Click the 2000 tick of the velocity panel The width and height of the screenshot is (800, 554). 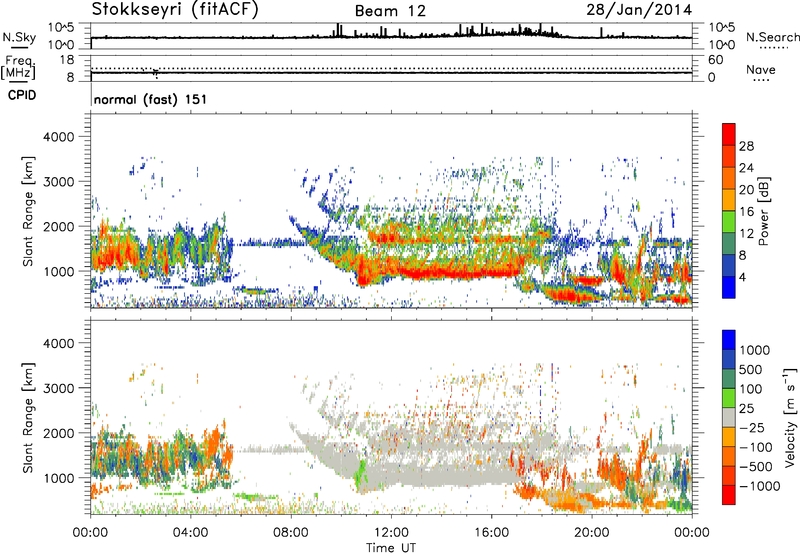58,433
